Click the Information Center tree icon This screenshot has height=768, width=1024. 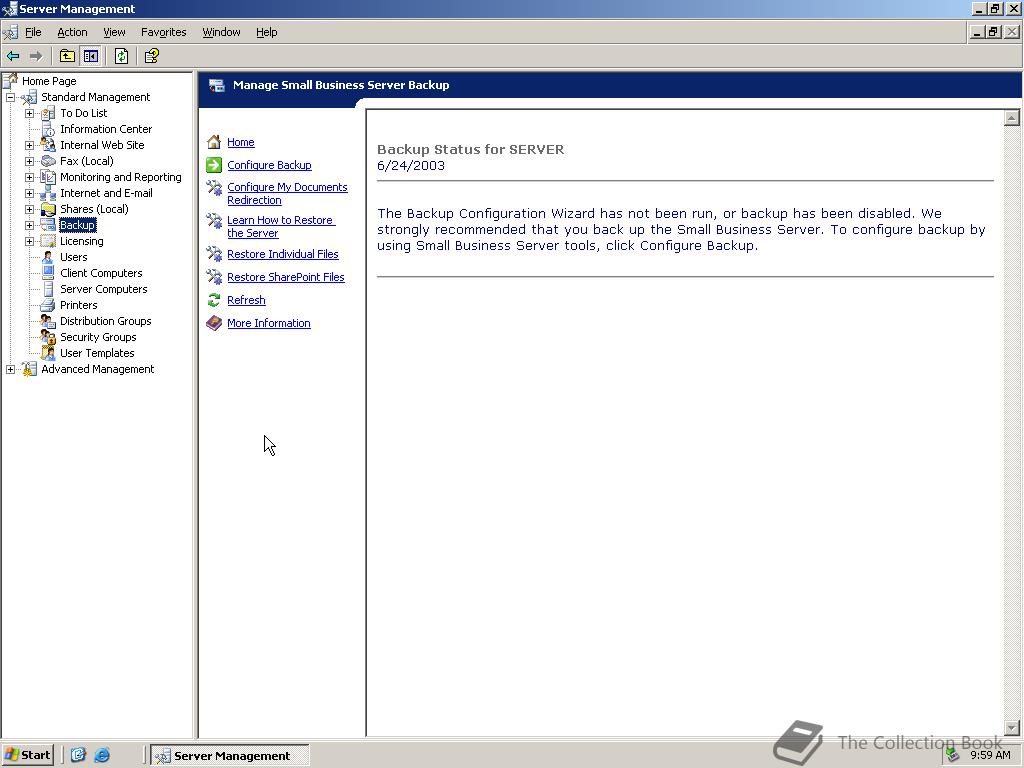pyautogui.click(x=48, y=129)
